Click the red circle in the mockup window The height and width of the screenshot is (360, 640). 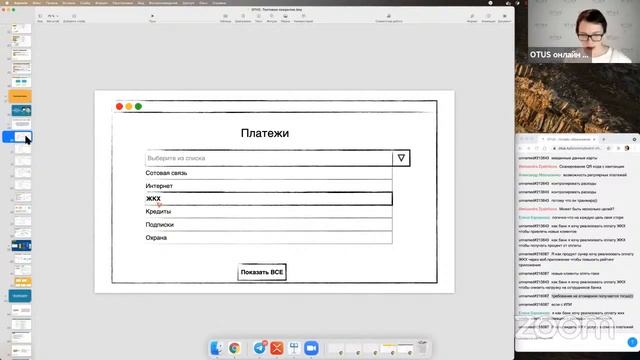click(119, 107)
